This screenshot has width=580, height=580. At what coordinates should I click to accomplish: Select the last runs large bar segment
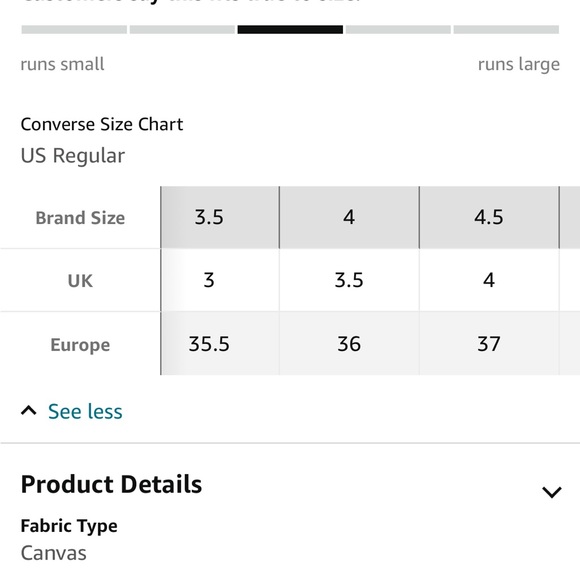point(506,30)
